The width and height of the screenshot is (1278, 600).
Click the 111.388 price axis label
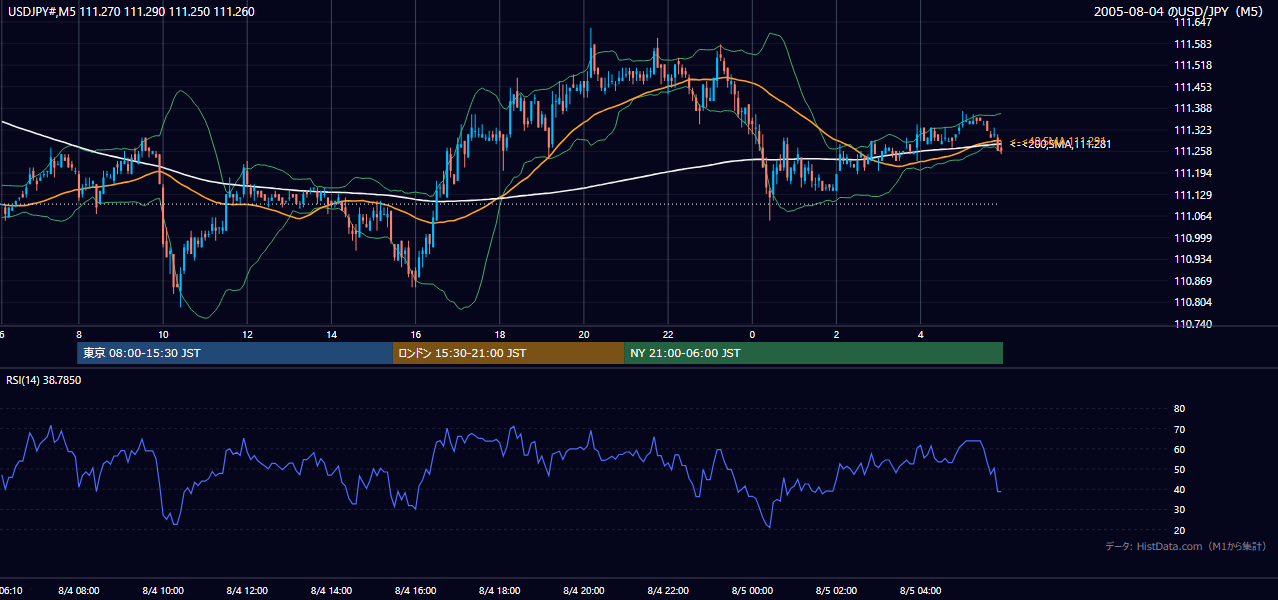[1192, 108]
